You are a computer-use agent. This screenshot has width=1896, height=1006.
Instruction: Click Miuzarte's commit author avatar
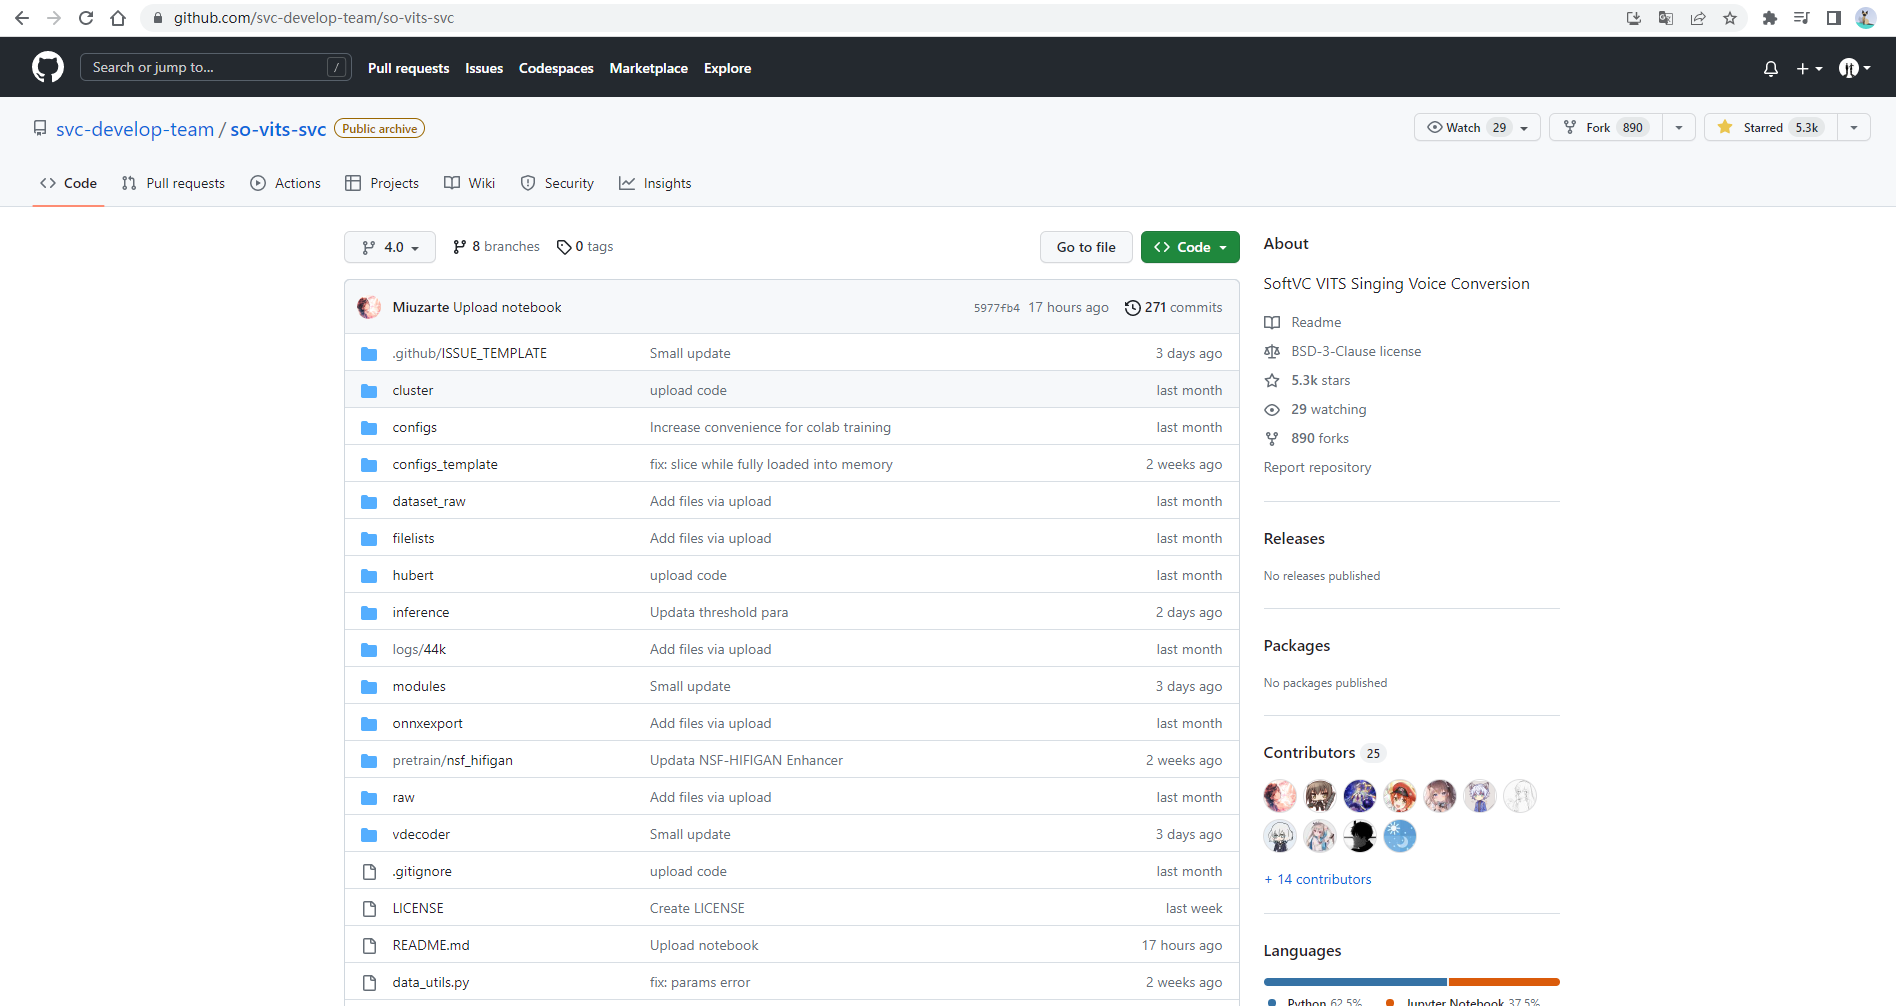click(369, 307)
